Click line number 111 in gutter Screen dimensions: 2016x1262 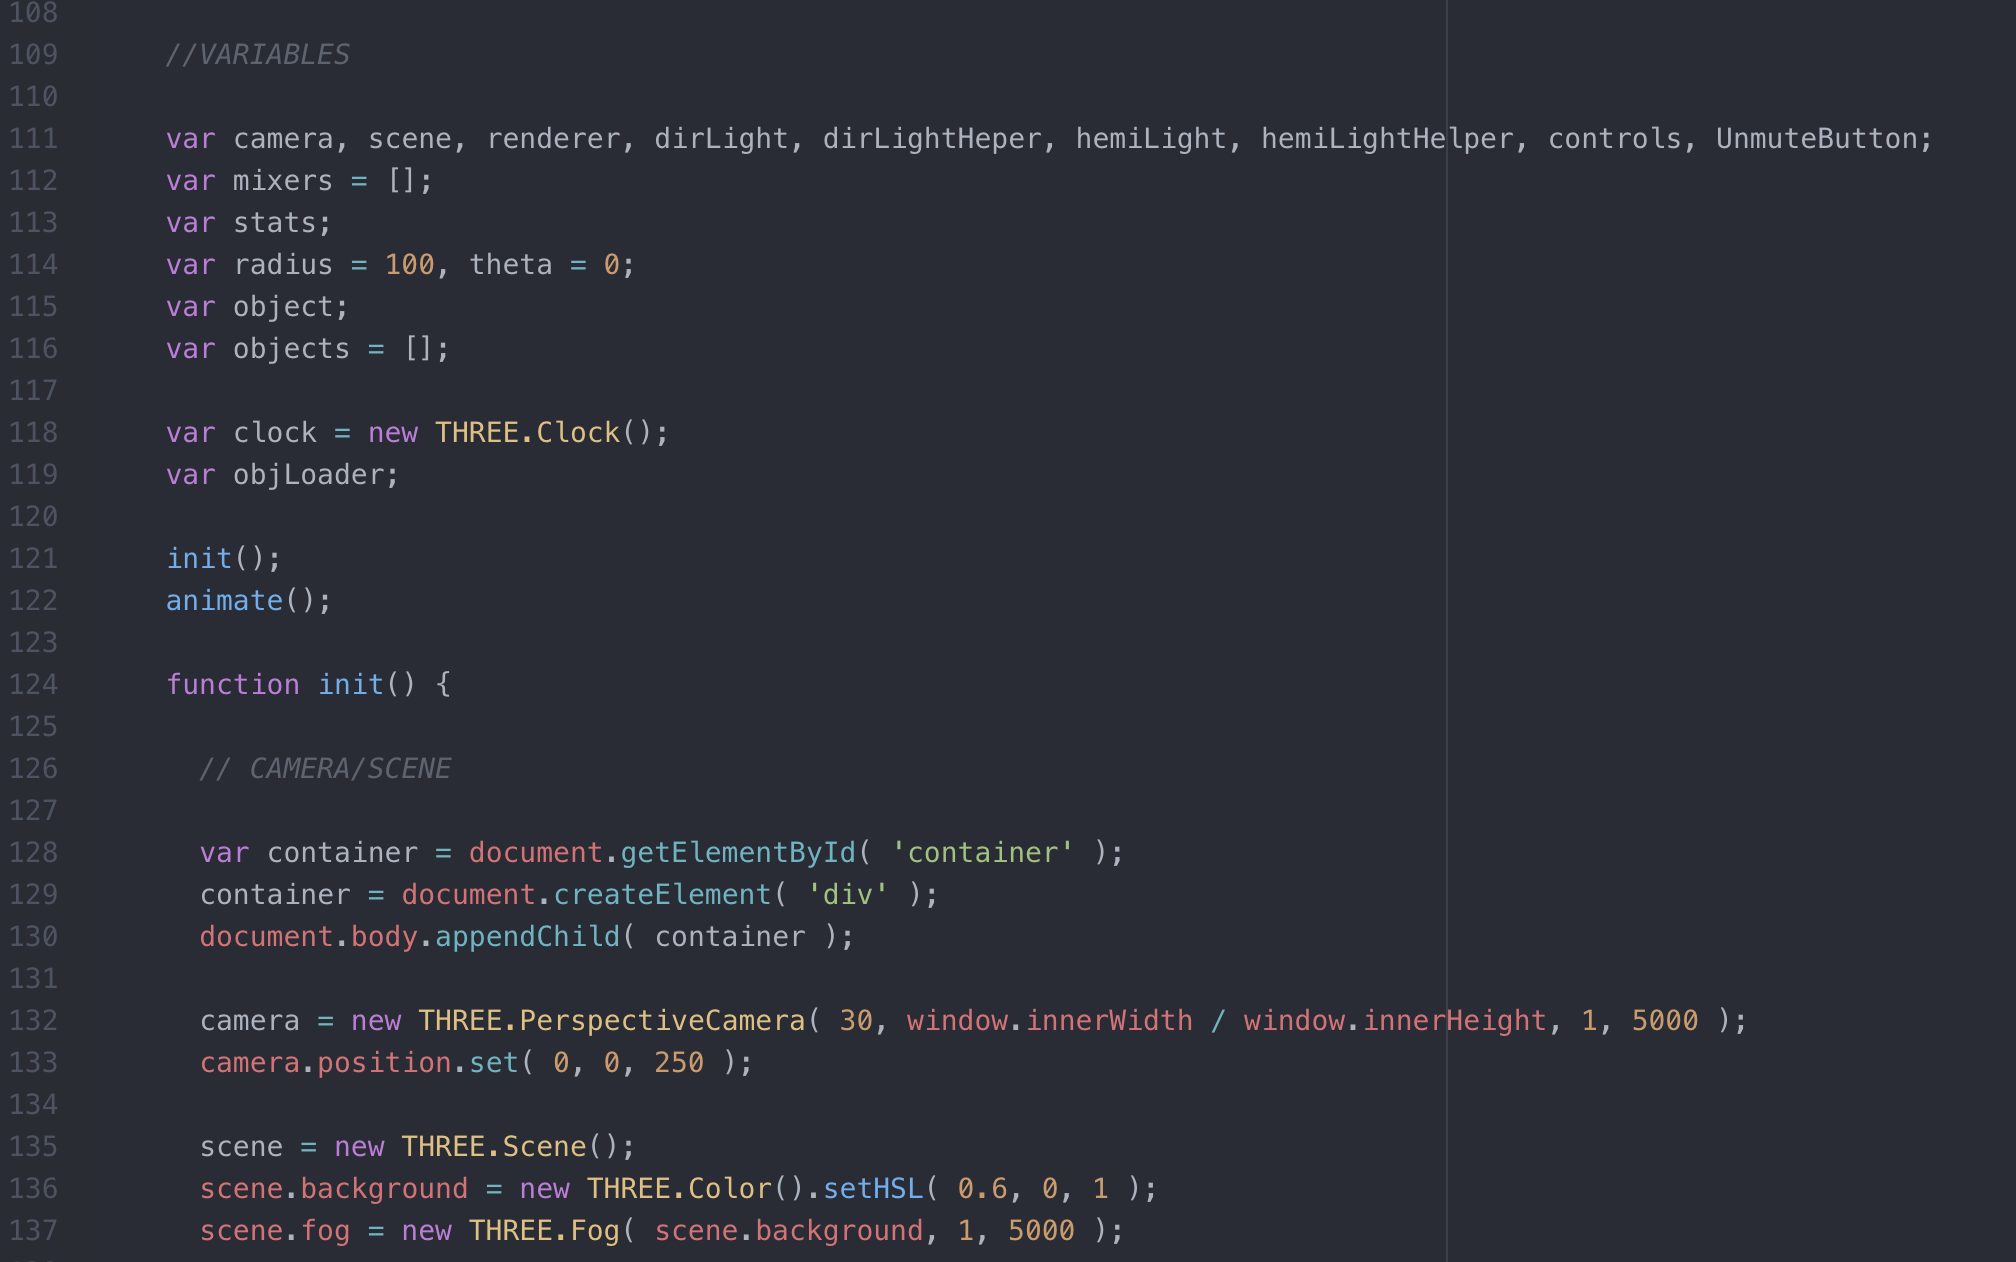(x=33, y=139)
